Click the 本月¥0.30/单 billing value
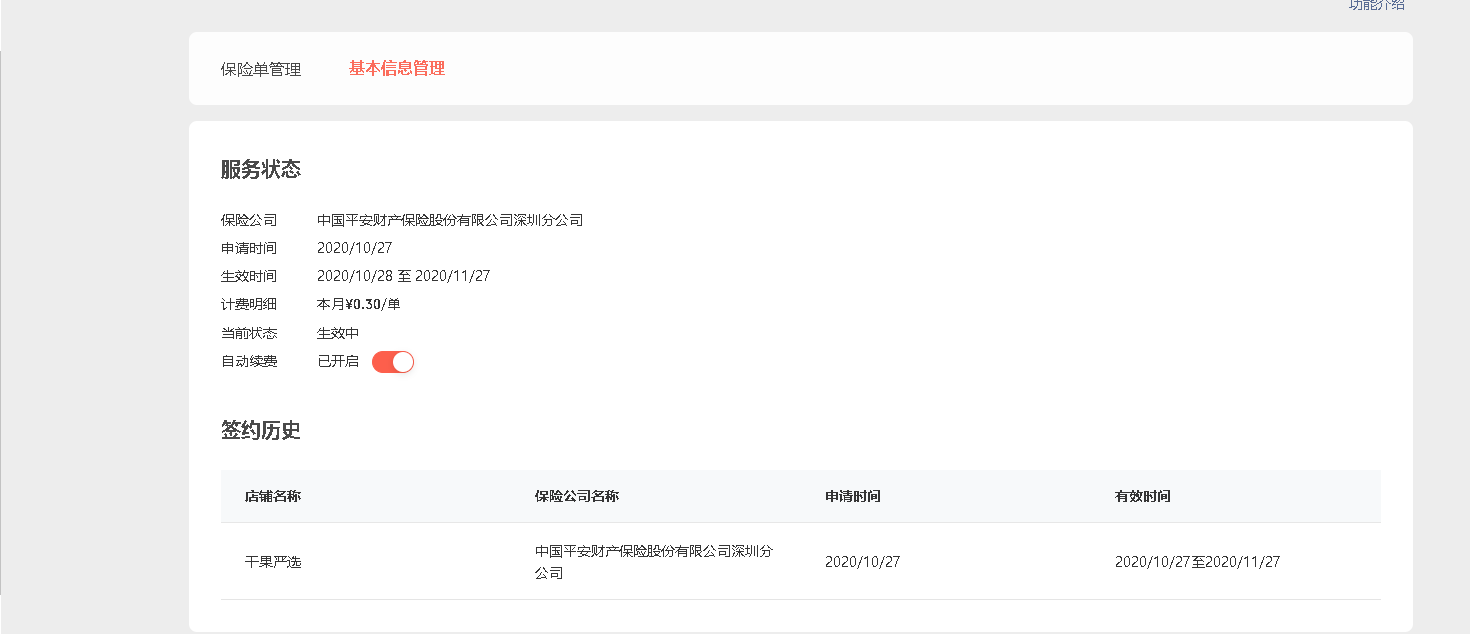The image size is (1470, 634). pos(359,304)
